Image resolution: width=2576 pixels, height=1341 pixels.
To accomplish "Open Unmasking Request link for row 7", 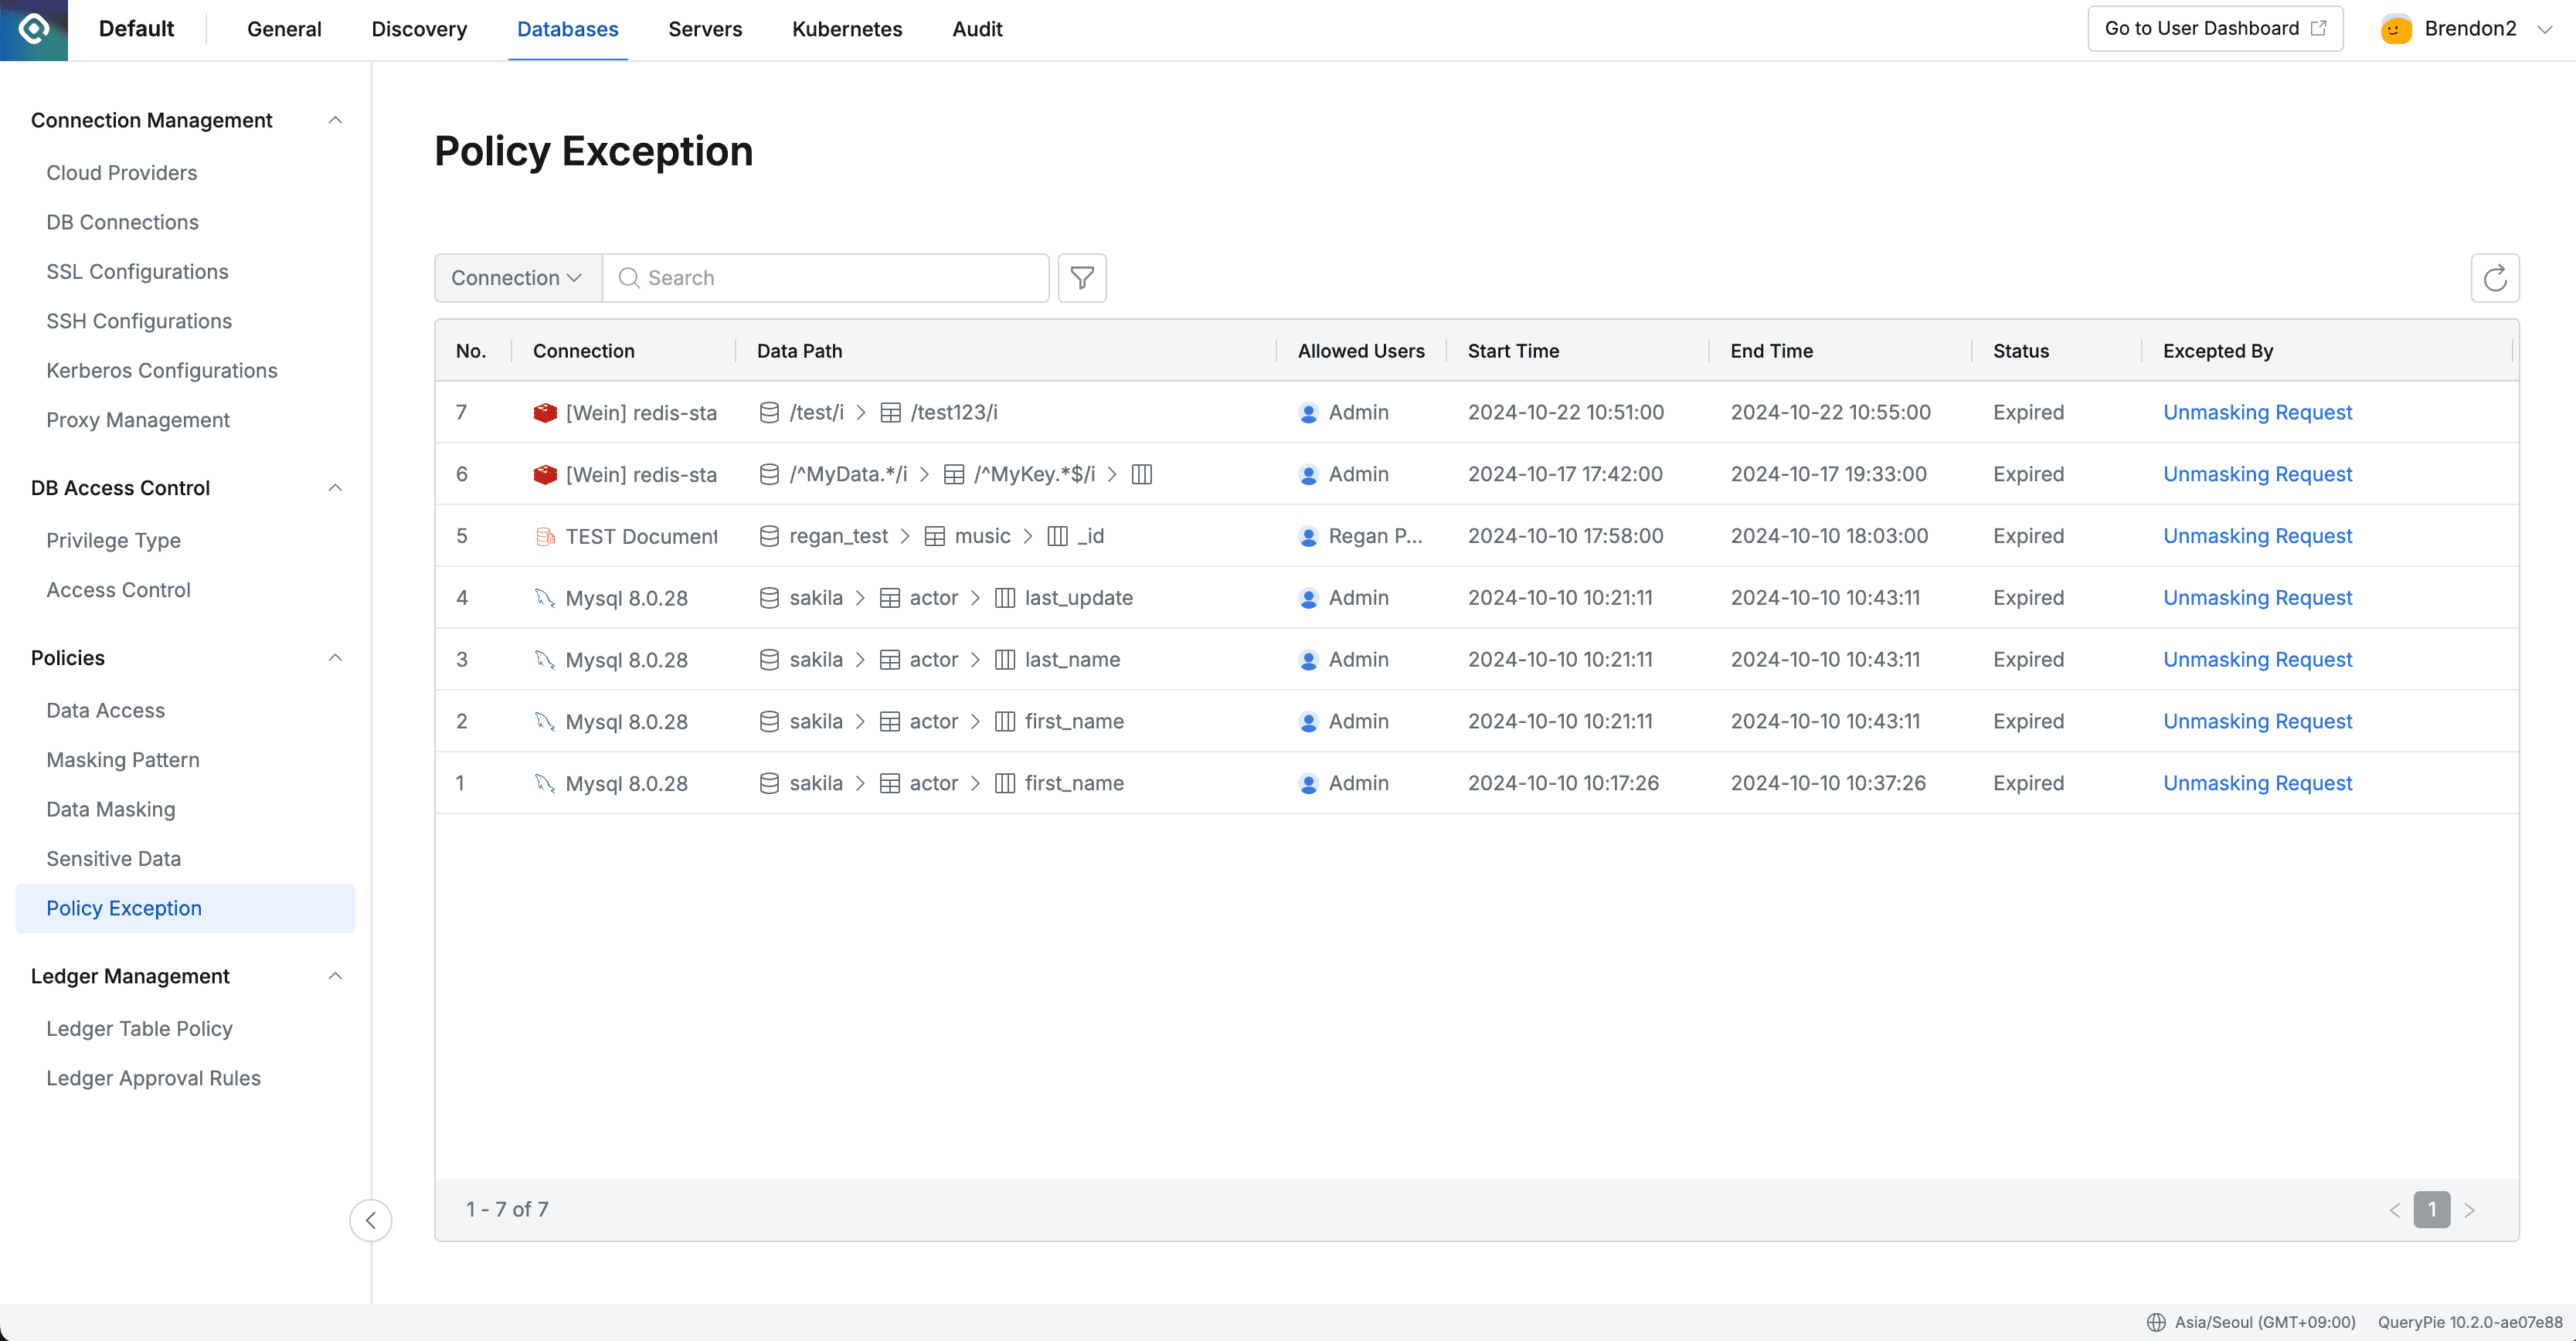I will click(2257, 413).
